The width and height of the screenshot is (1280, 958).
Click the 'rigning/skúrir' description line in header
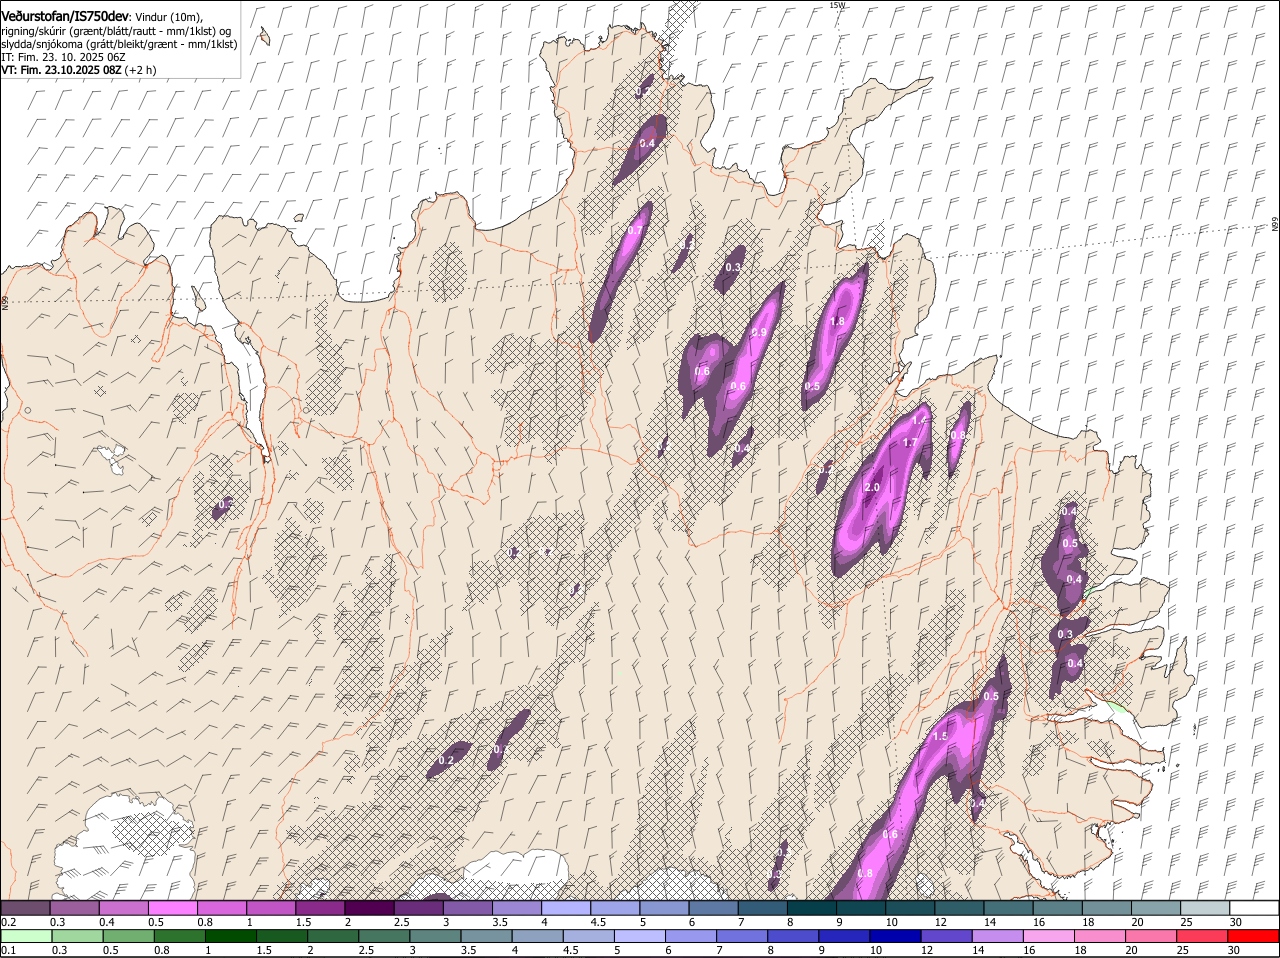pyautogui.click(x=115, y=31)
